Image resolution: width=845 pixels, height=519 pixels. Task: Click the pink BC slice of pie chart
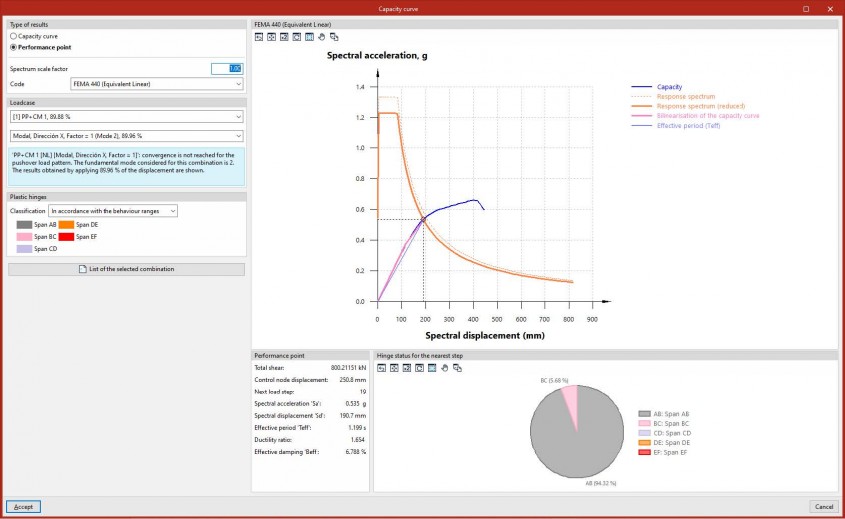570,402
